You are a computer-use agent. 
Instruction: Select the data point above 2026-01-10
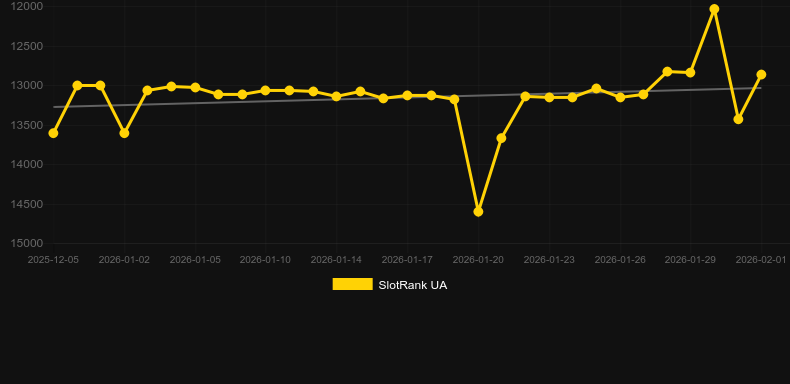coord(266,91)
